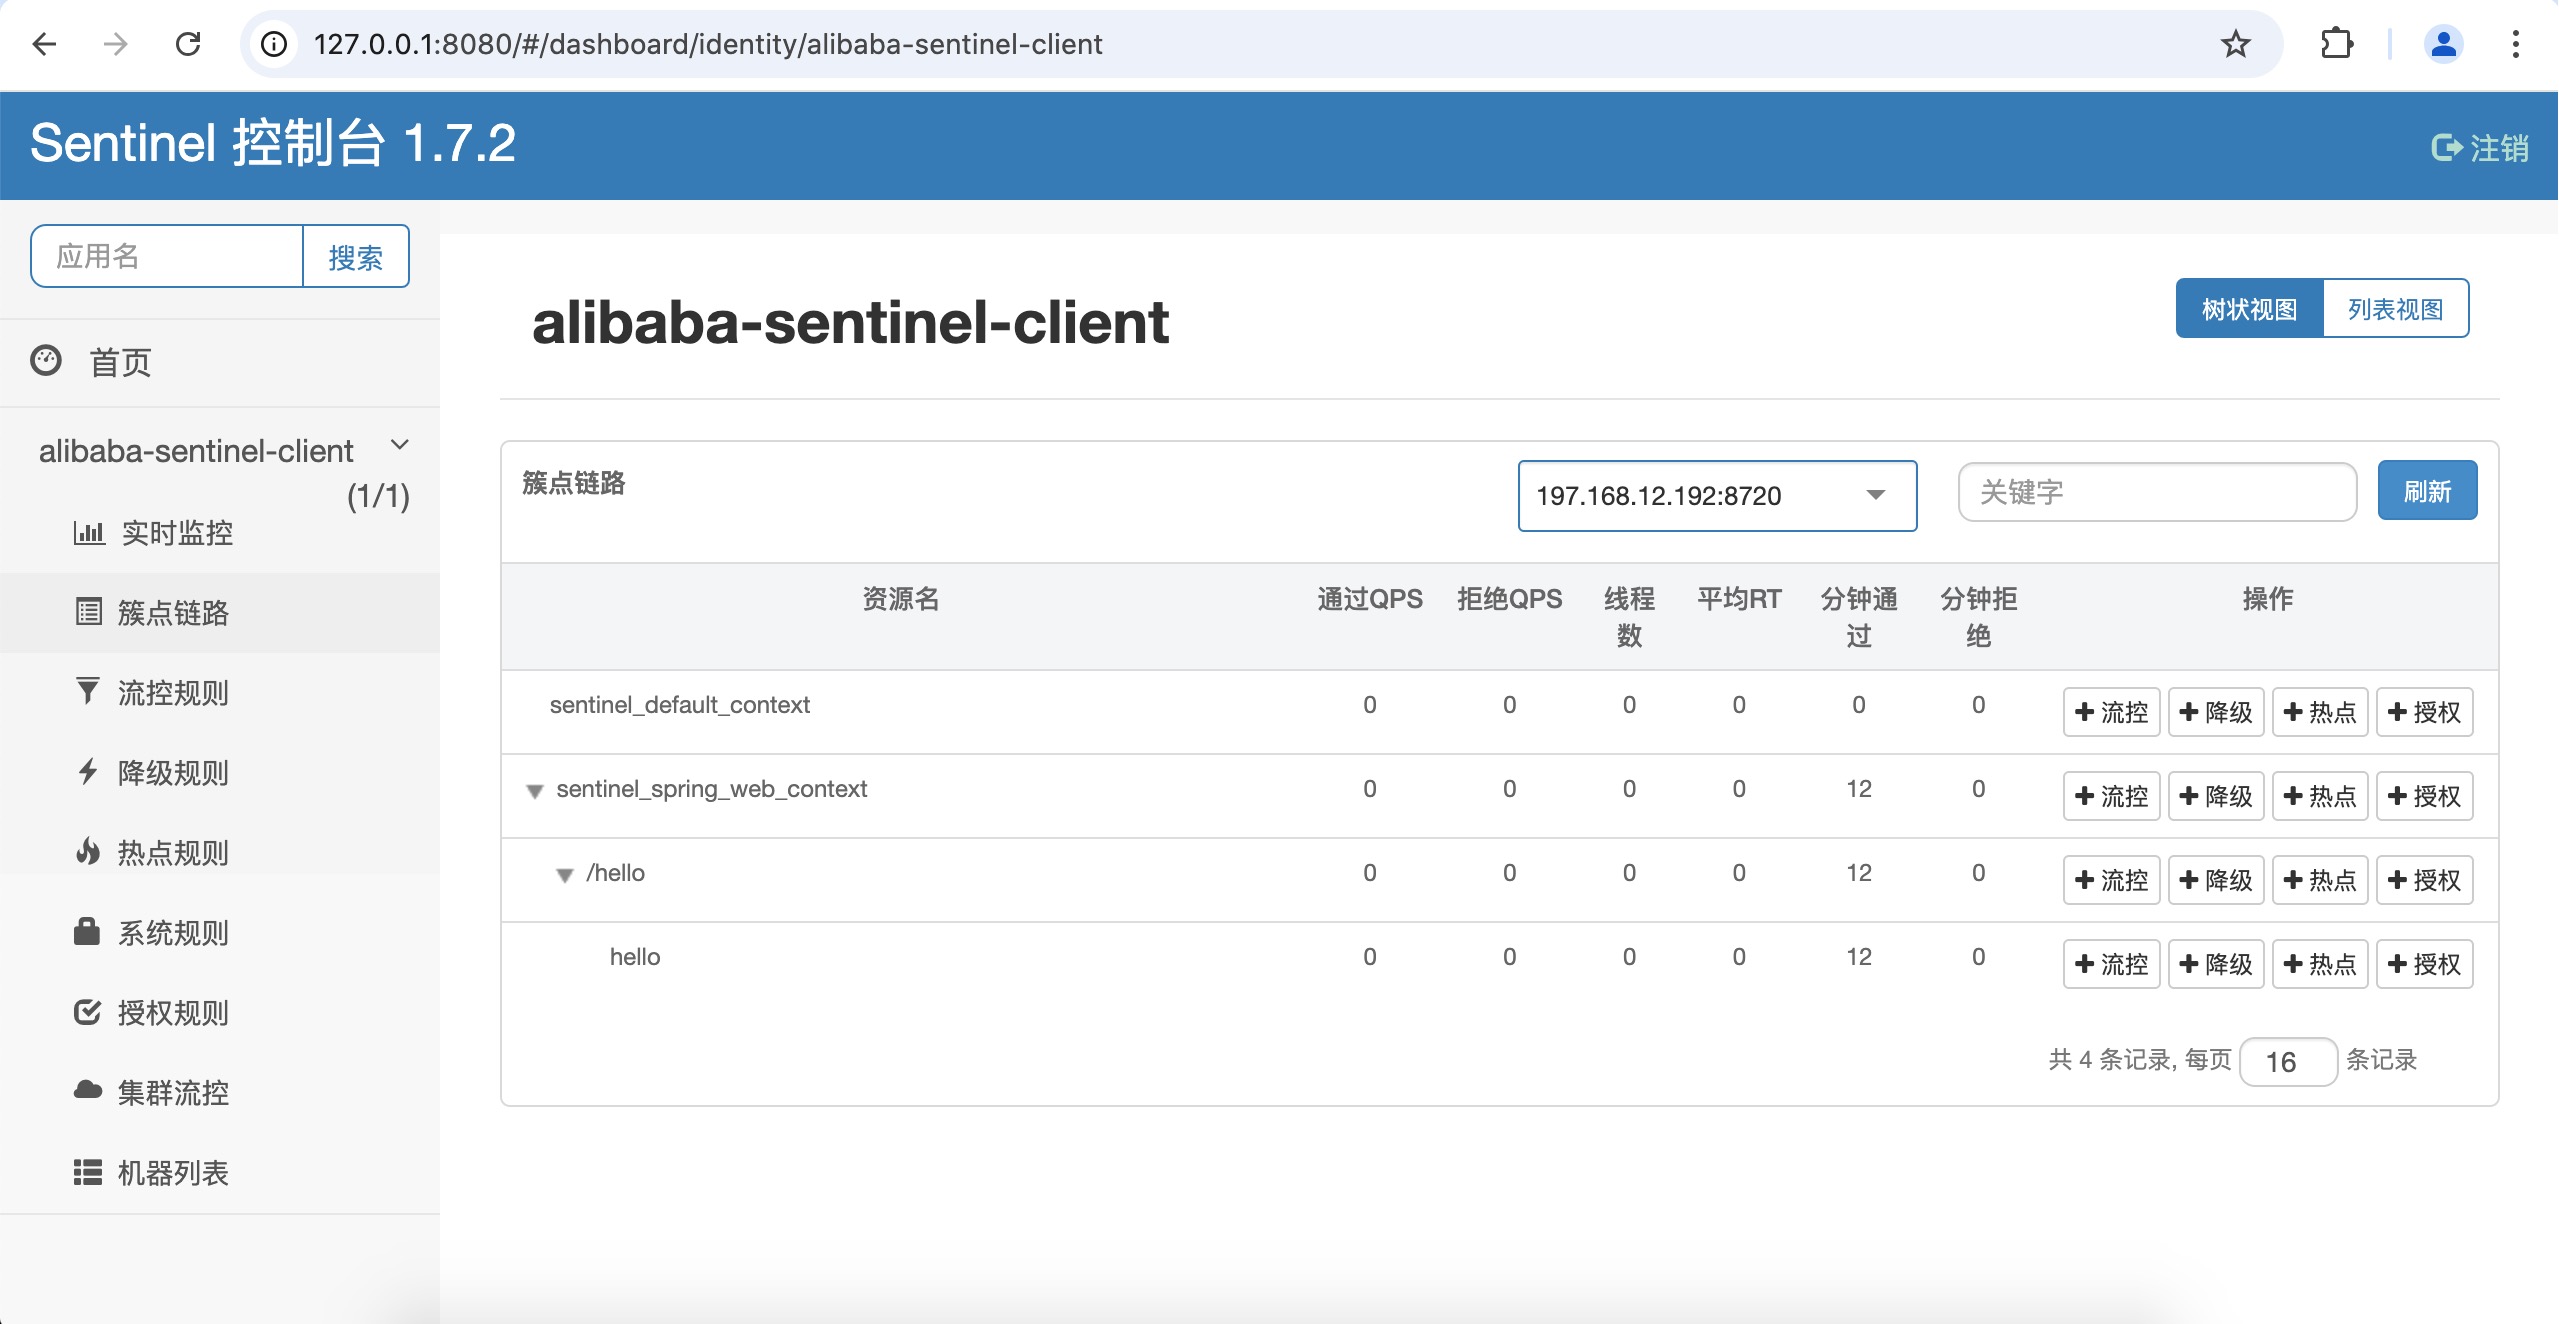Screen dimensions: 2559x1324
Task: Click the dashboard icon next to 首页
Action: [46, 361]
